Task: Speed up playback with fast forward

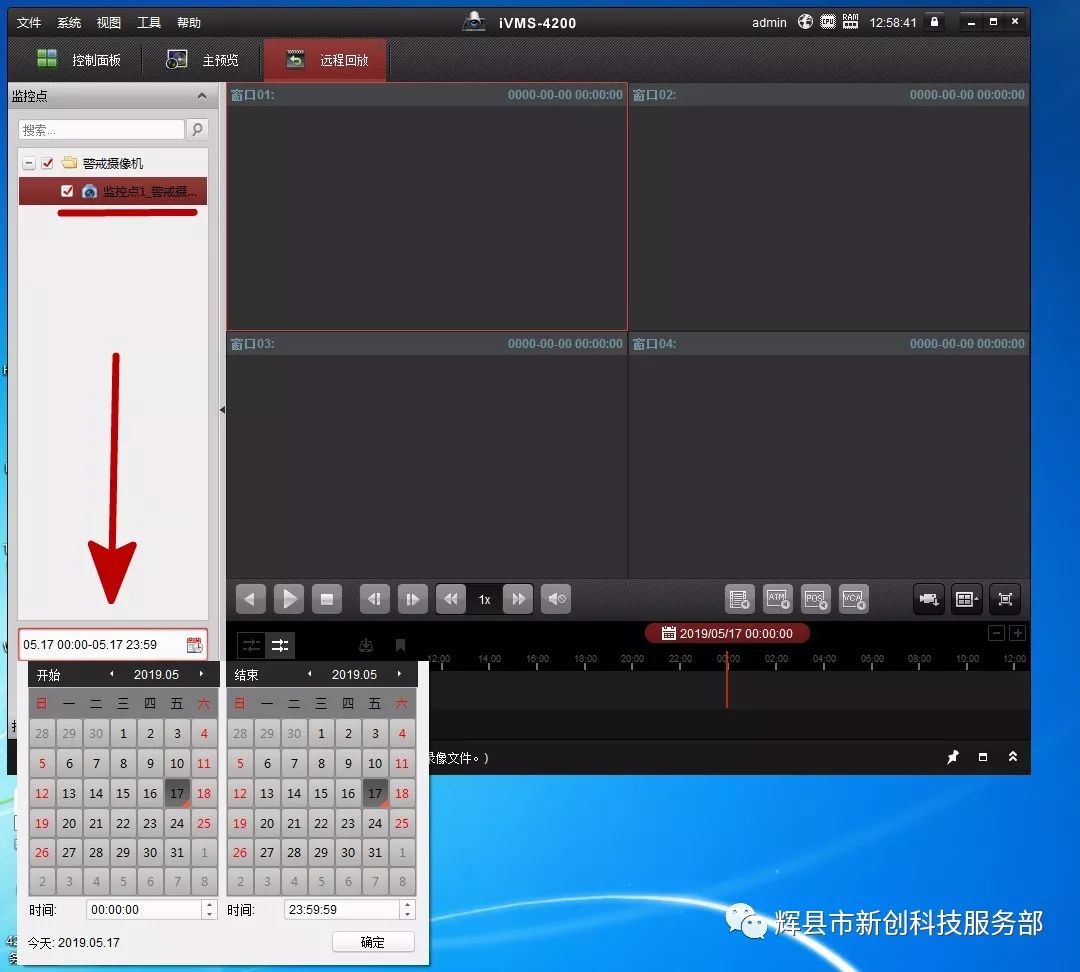Action: [518, 599]
